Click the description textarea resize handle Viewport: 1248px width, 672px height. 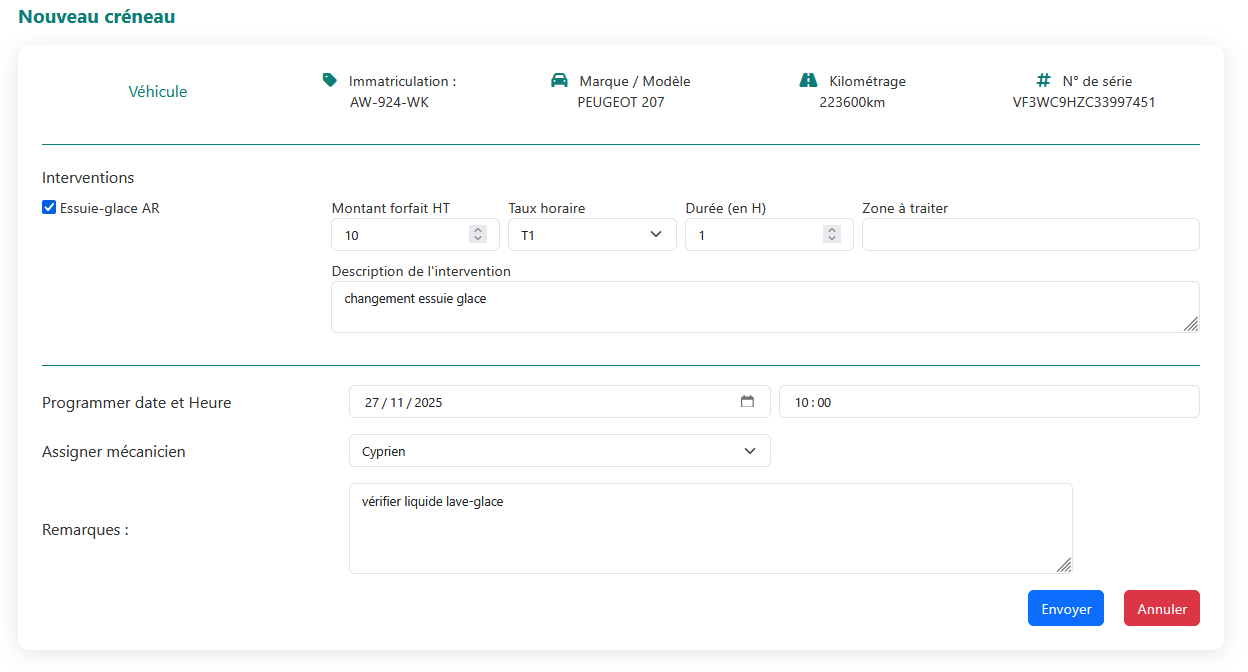click(1190, 324)
